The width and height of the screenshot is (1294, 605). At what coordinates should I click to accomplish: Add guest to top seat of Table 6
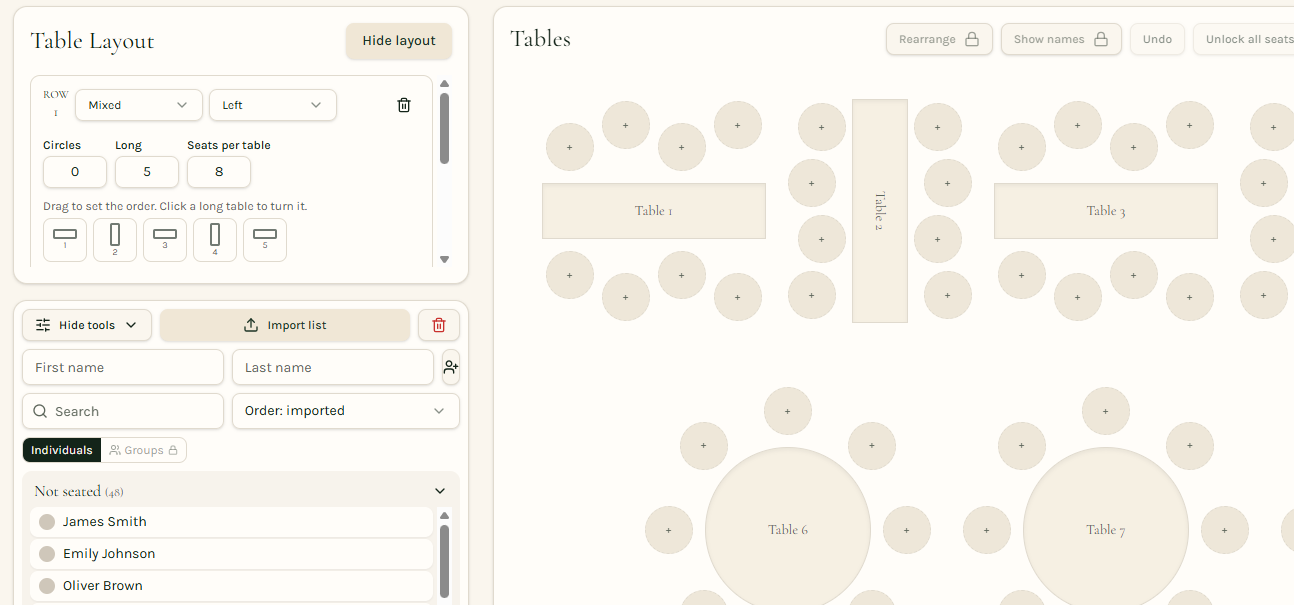pos(788,411)
